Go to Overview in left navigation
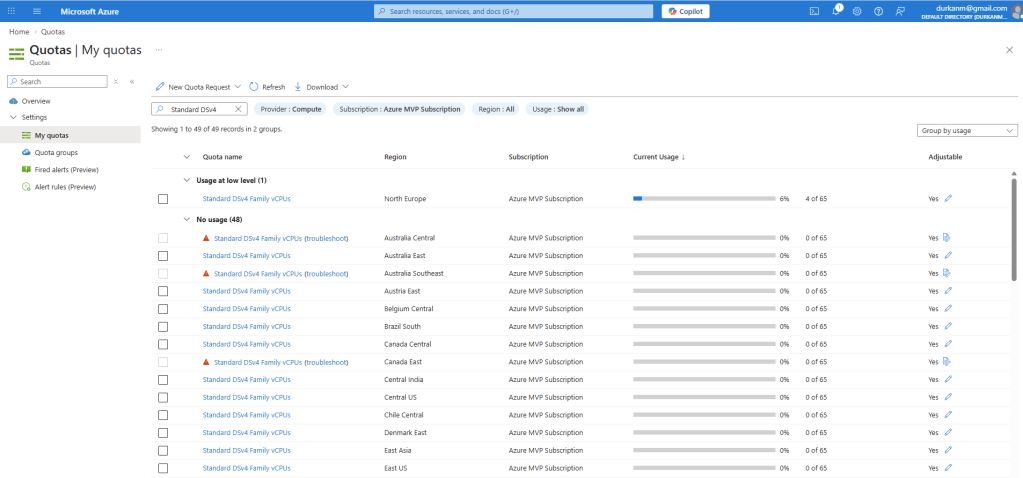1023x478 pixels. click(36, 101)
